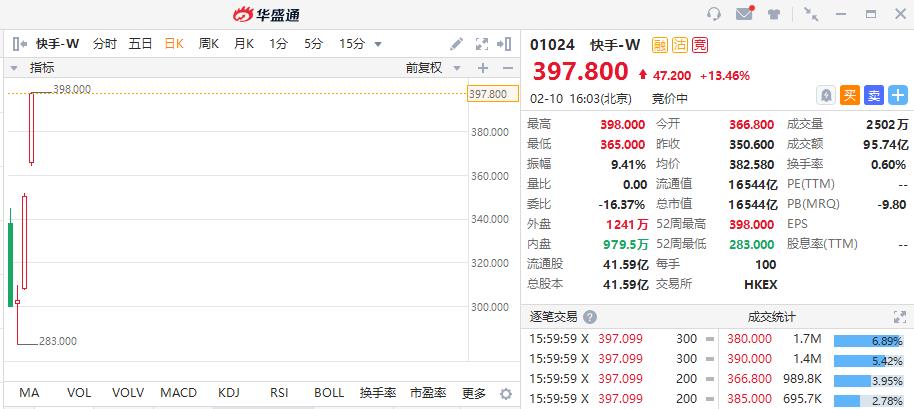This screenshot has width=914, height=409.
Task: Click the 5.42% volume bar
Action: [868, 361]
